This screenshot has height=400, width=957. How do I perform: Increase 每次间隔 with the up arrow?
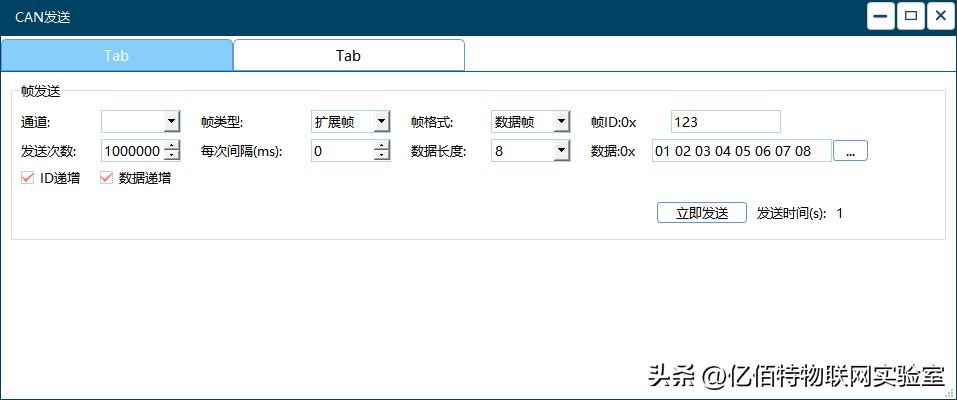(383, 146)
